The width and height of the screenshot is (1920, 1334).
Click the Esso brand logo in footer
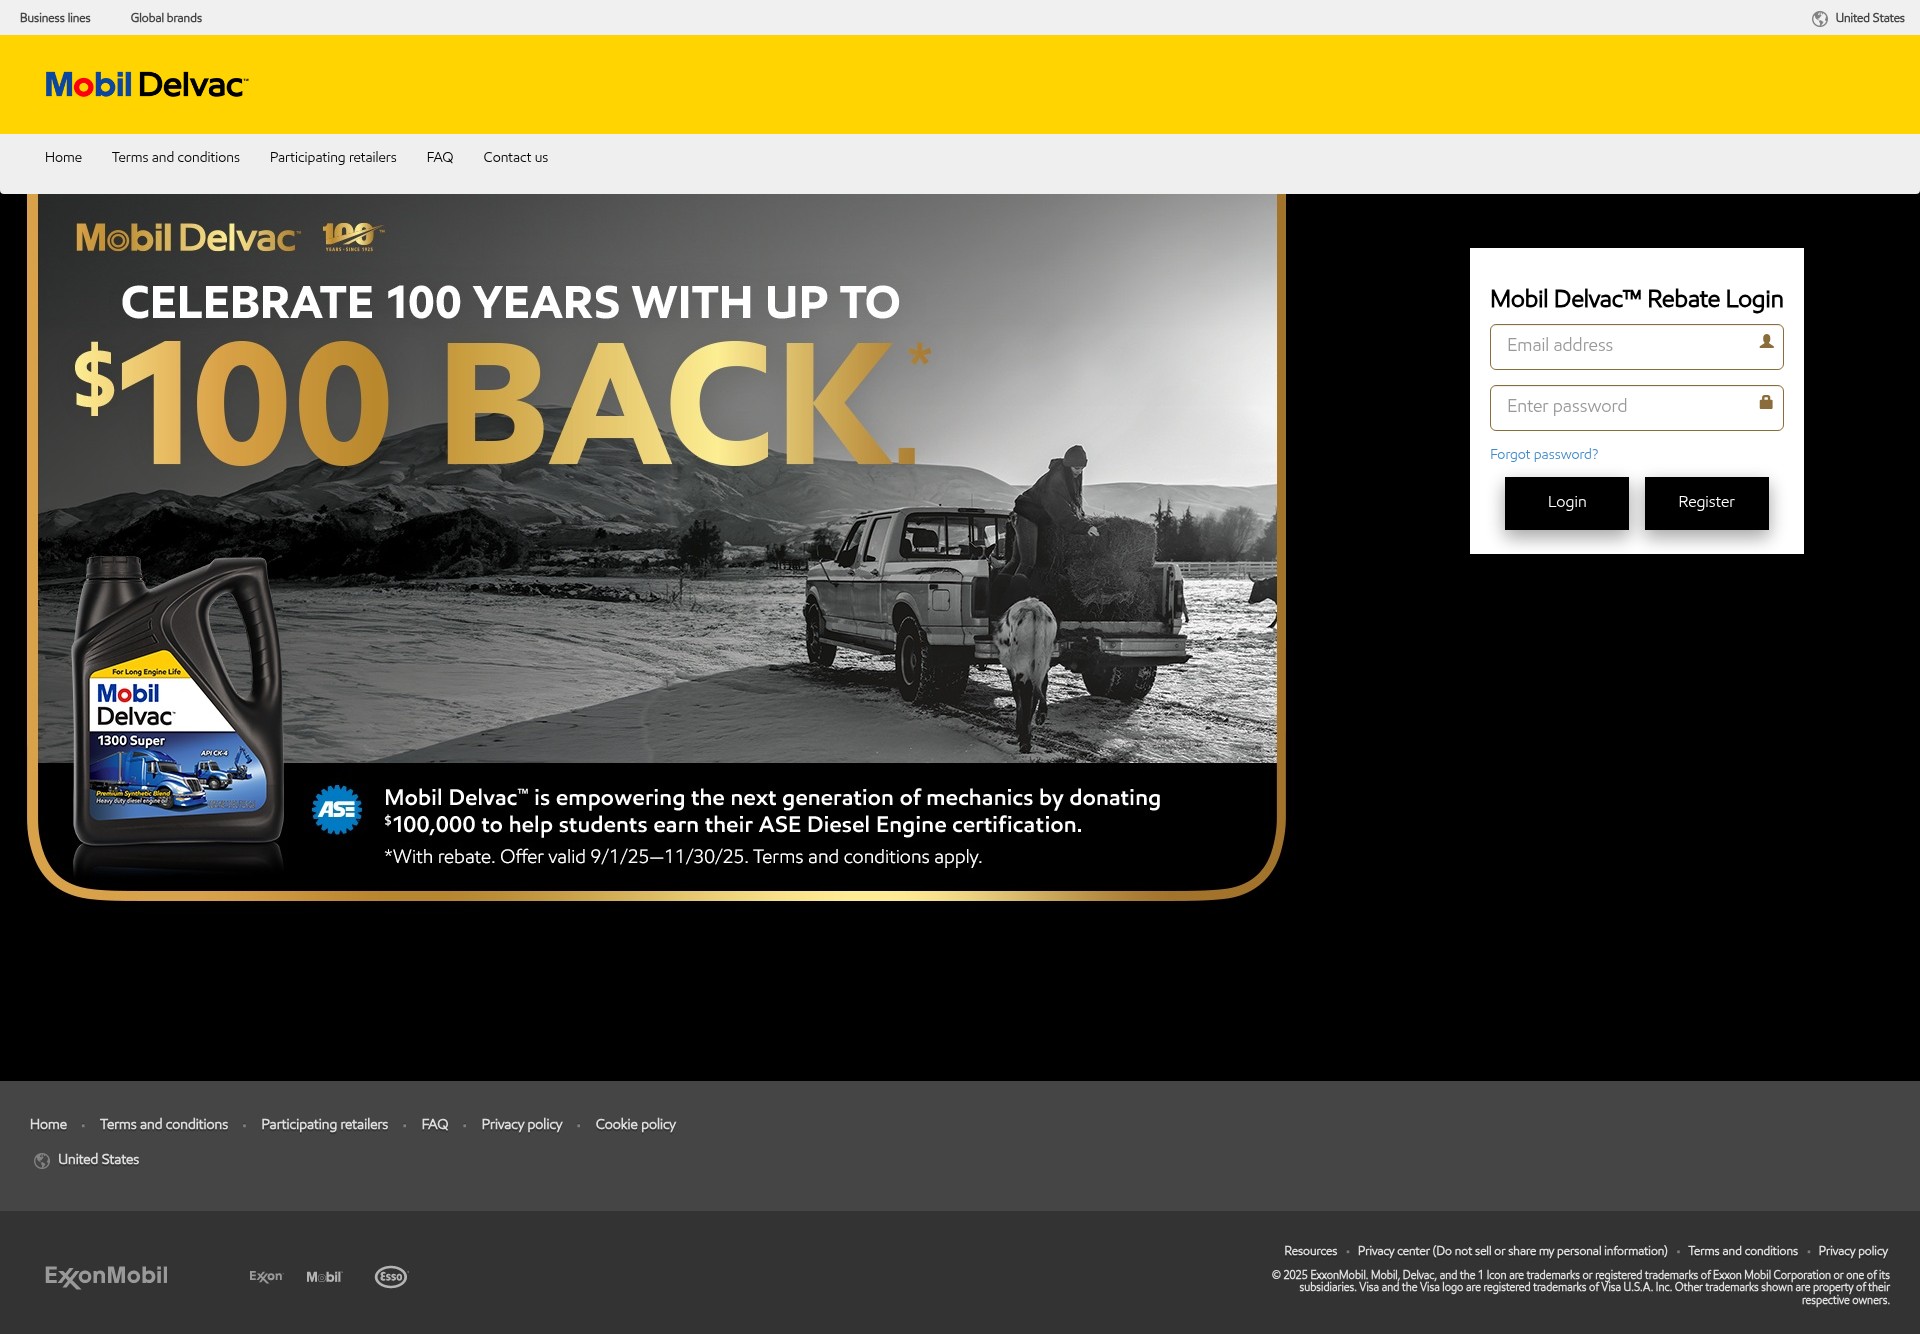391,1277
